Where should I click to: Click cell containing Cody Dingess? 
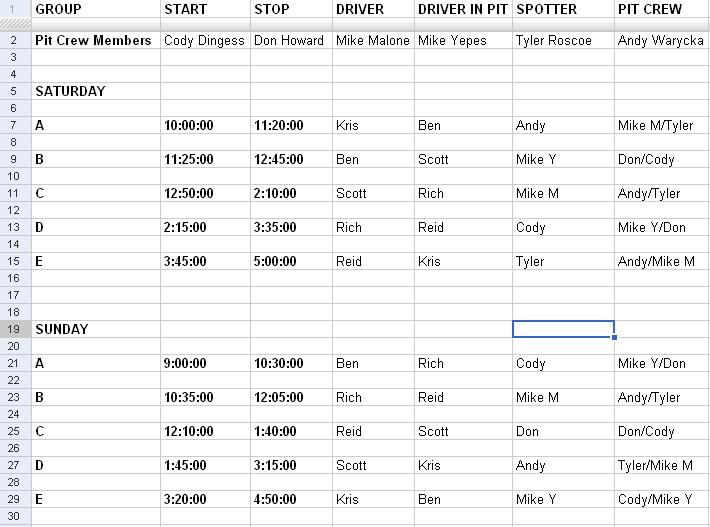tap(205, 40)
